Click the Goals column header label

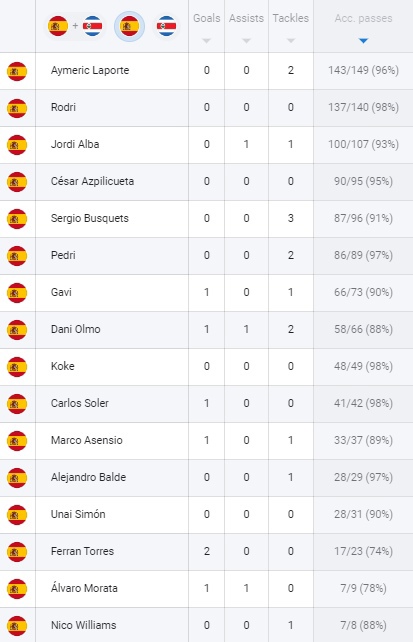pos(207,18)
